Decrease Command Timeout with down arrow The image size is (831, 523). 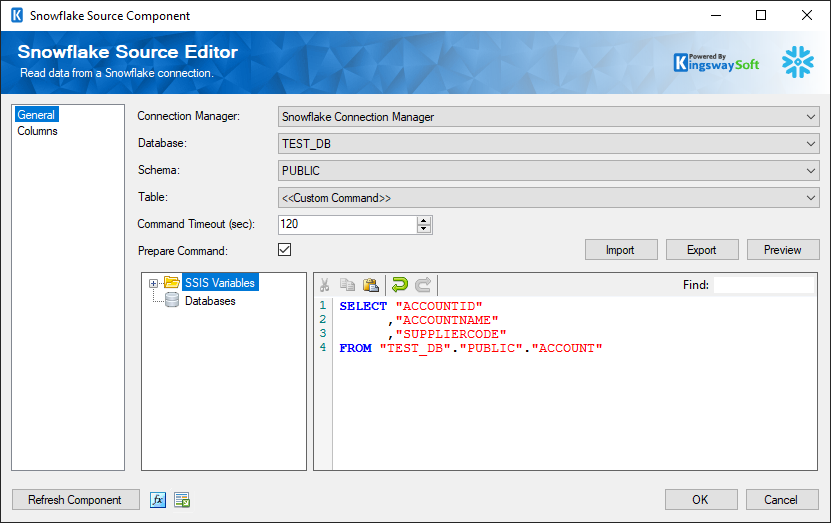(x=423, y=229)
